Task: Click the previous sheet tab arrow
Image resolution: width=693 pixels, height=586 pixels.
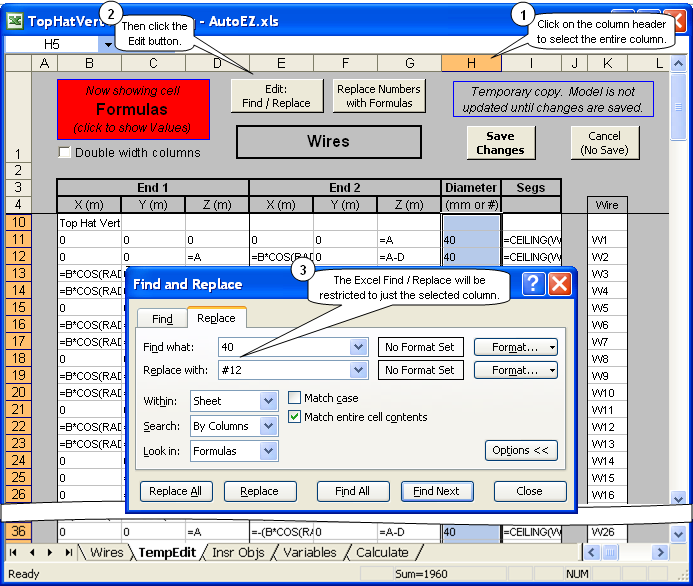Action: point(32,552)
